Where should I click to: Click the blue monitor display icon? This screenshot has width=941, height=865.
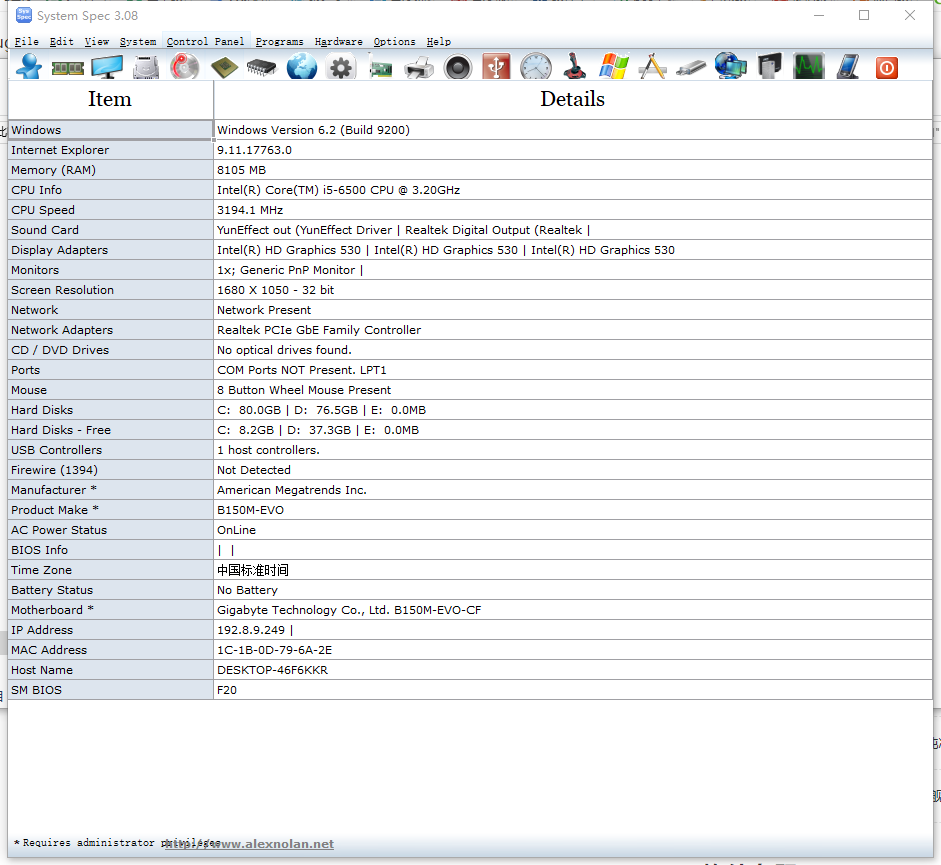point(107,67)
